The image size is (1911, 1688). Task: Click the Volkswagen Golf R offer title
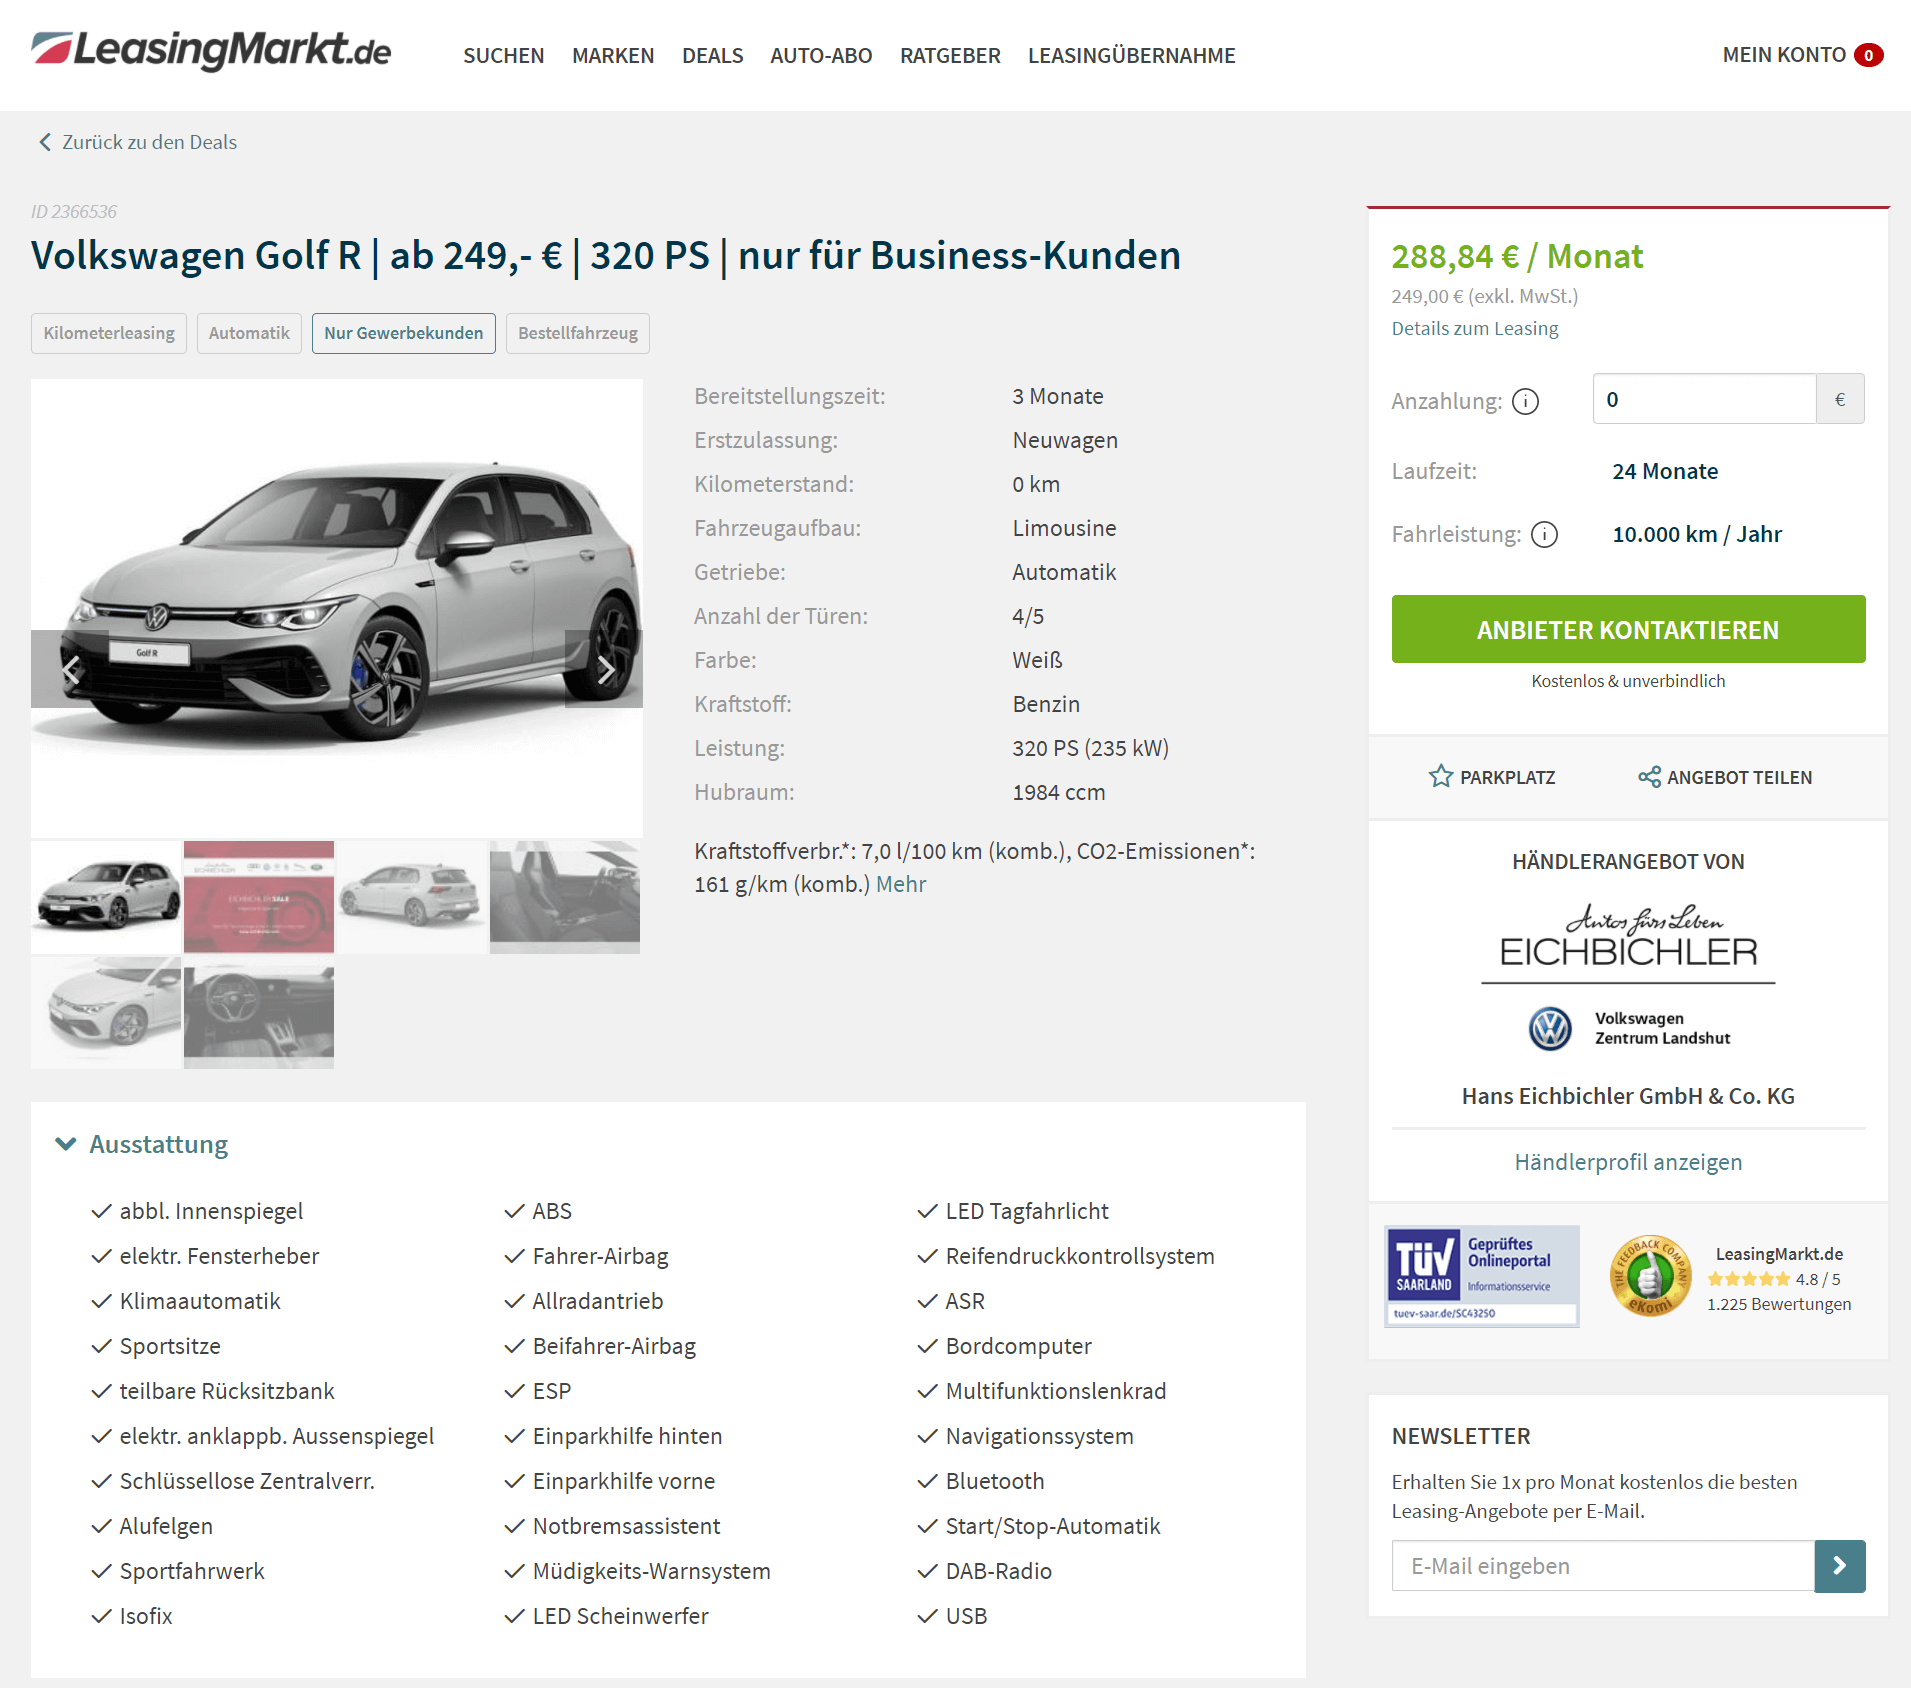[x=606, y=256]
